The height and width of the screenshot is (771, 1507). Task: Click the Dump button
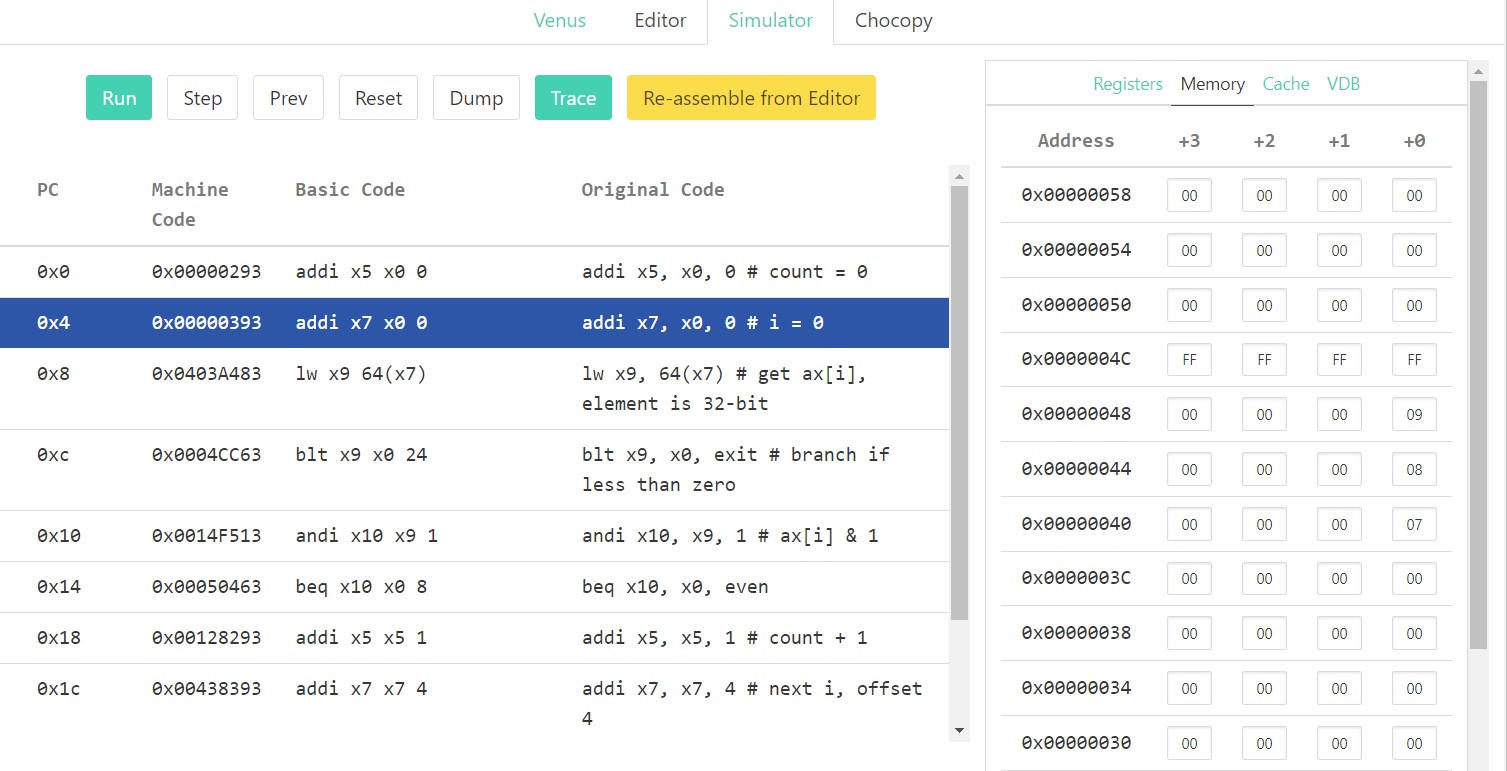[x=476, y=98]
